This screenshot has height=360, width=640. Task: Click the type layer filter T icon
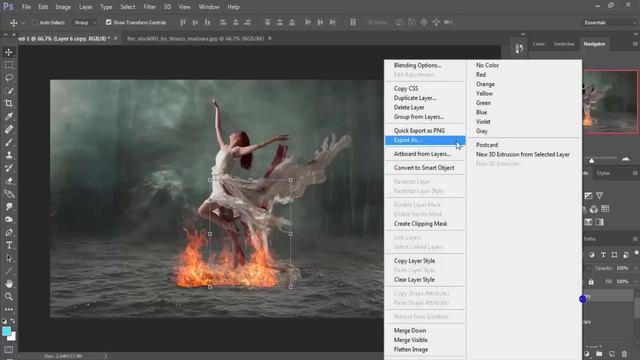(x=603, y=255)
